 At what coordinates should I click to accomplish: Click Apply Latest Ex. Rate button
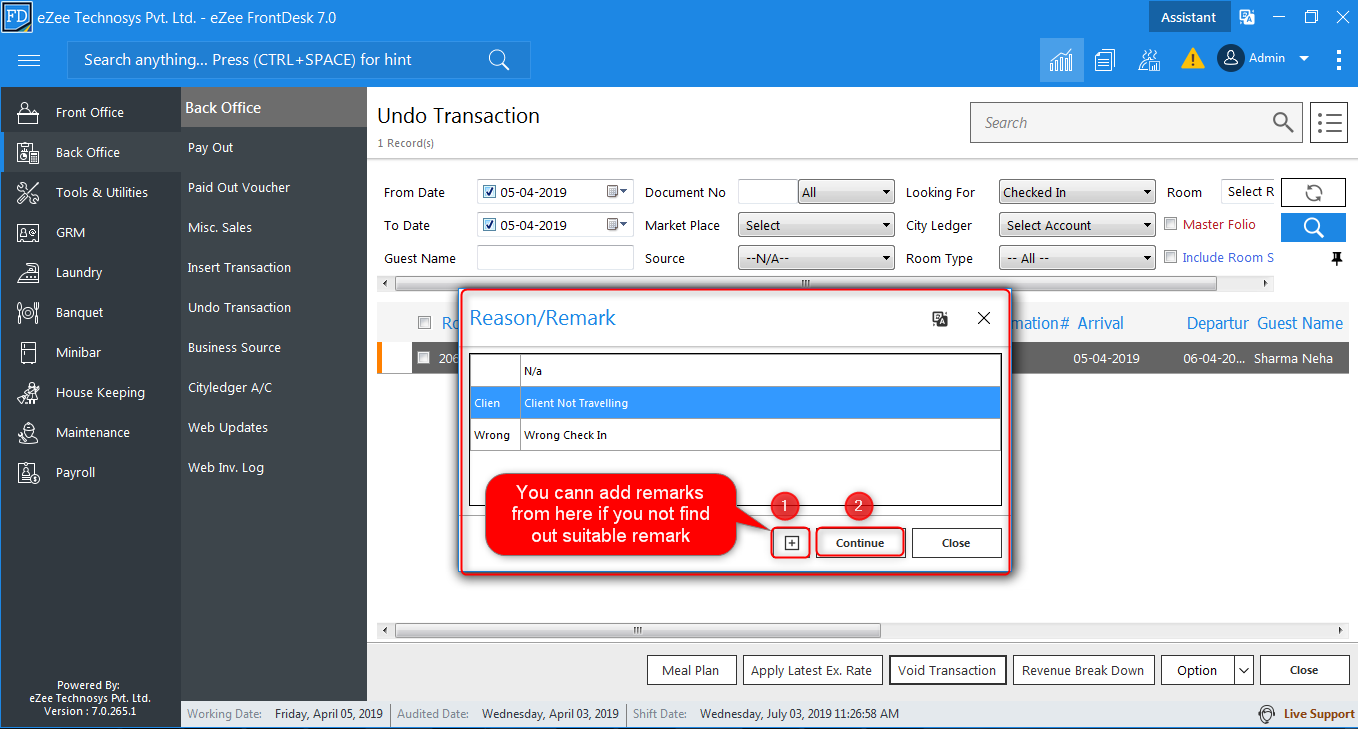(x=812, y=670)
